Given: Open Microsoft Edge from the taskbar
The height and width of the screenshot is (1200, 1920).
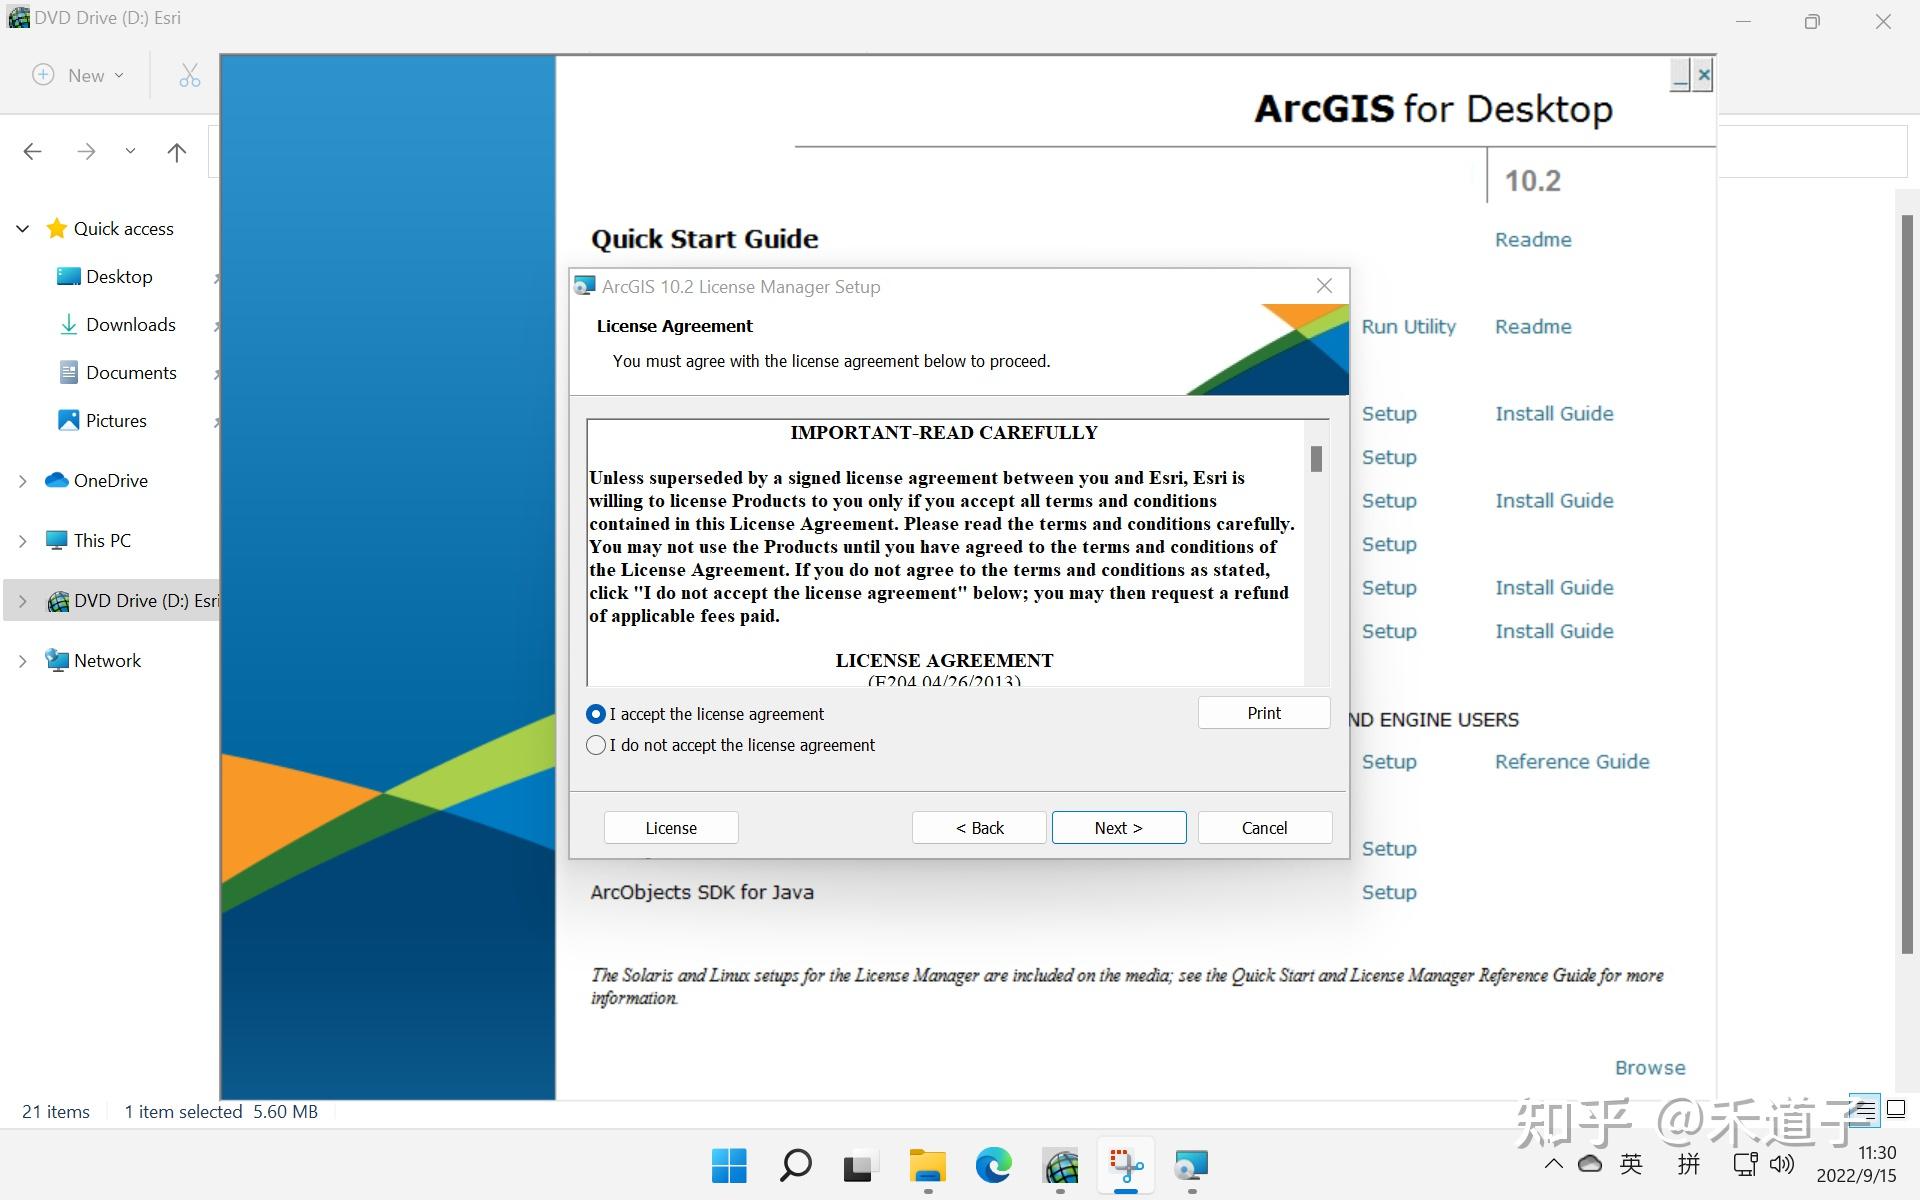Looking at the screenshot, I should 993,1165.
